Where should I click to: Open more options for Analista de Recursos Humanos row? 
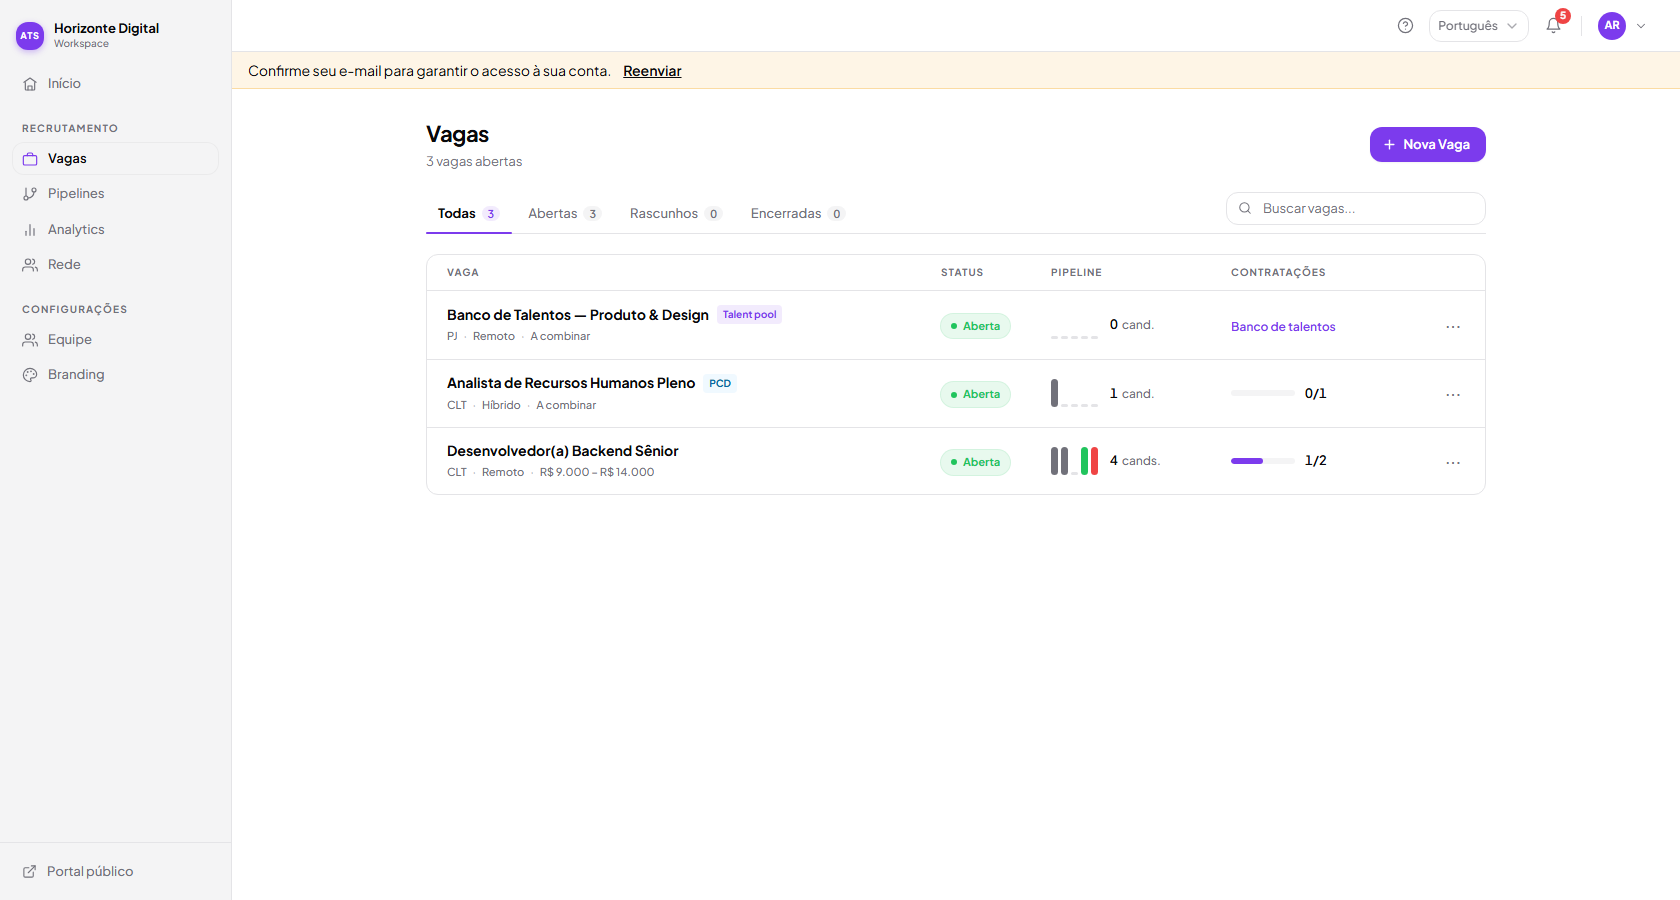(x=1453, y=395)
